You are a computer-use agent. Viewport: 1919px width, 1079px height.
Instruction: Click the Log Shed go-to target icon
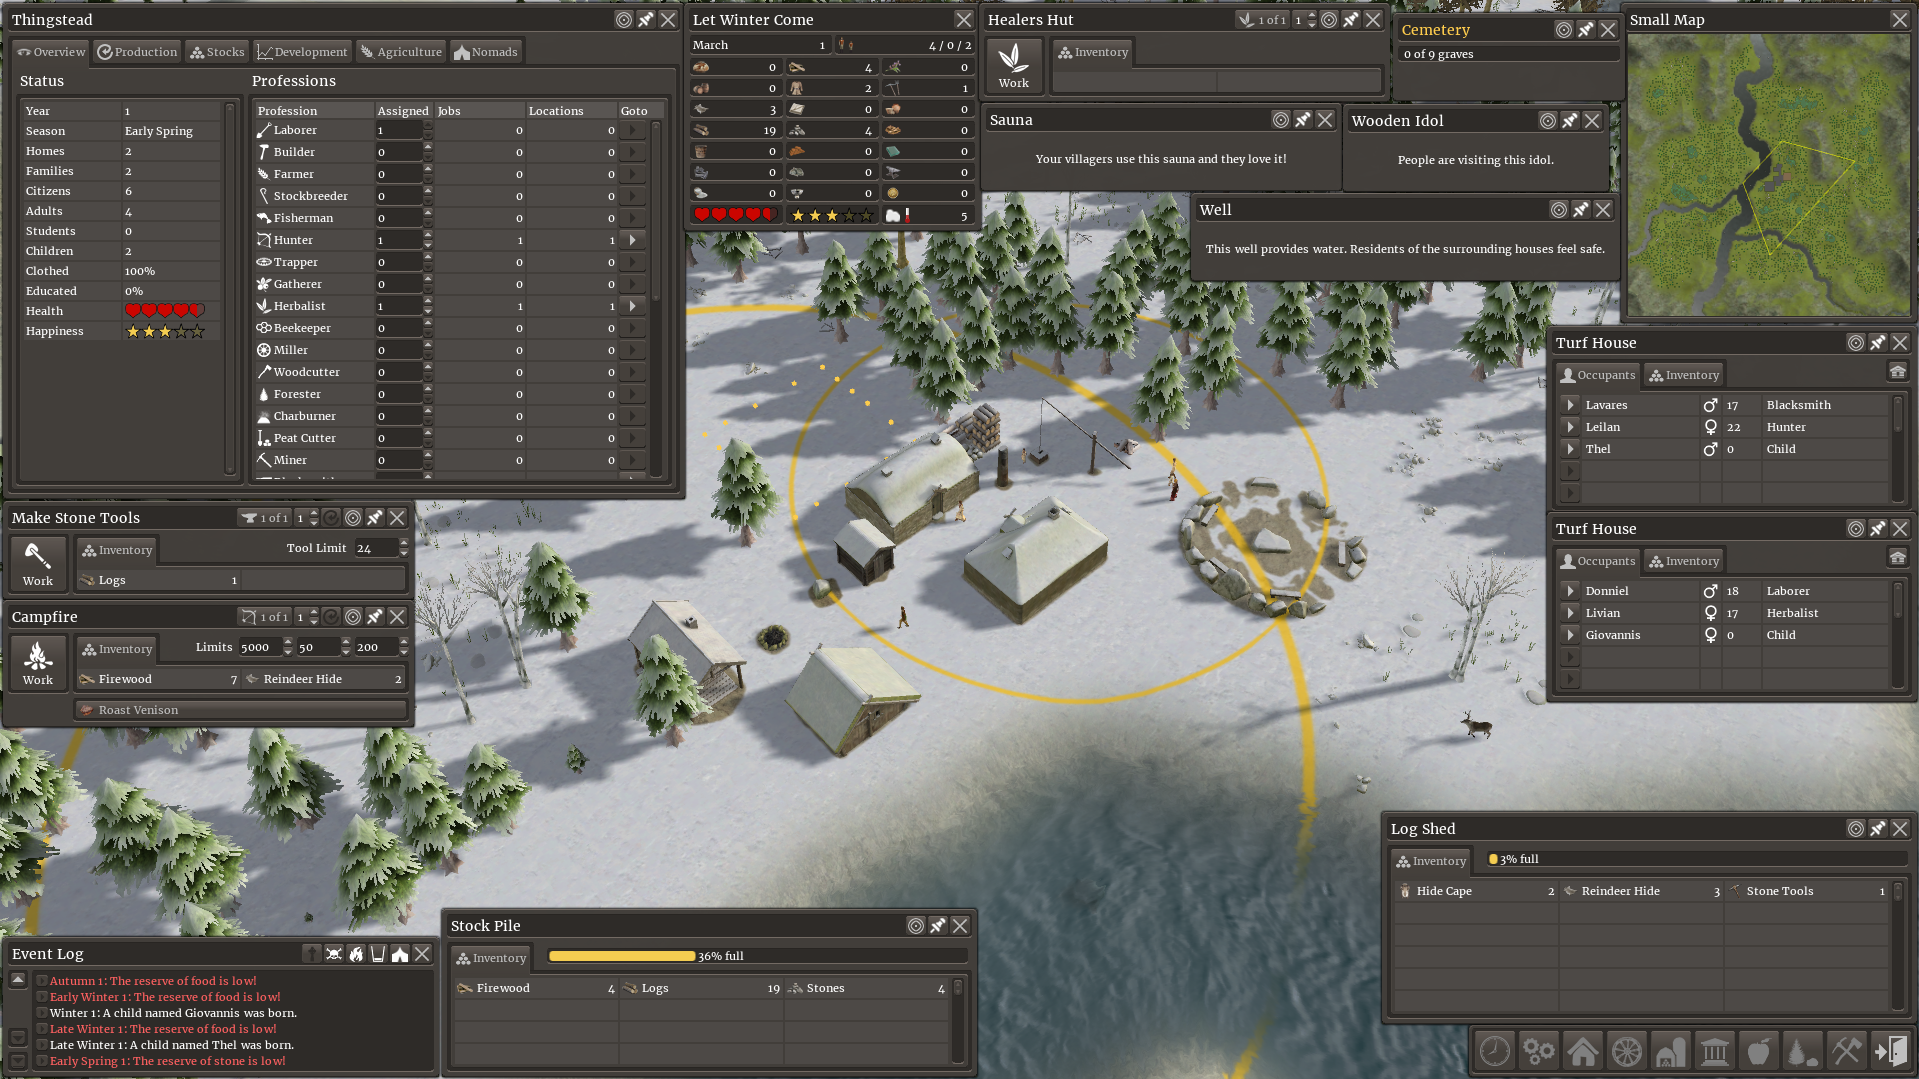pos(1856,829)
